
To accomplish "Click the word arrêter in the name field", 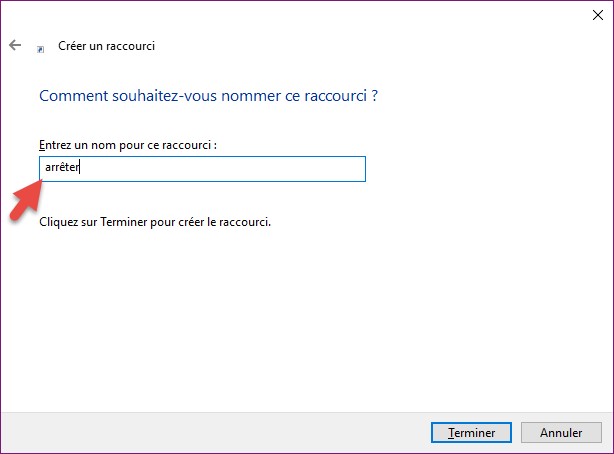I will point(62,168).
